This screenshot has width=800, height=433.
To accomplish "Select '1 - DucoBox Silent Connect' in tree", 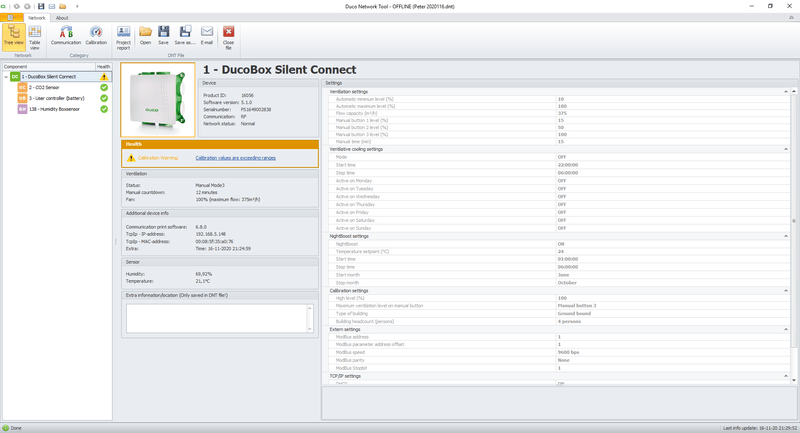I will (48, 77).
